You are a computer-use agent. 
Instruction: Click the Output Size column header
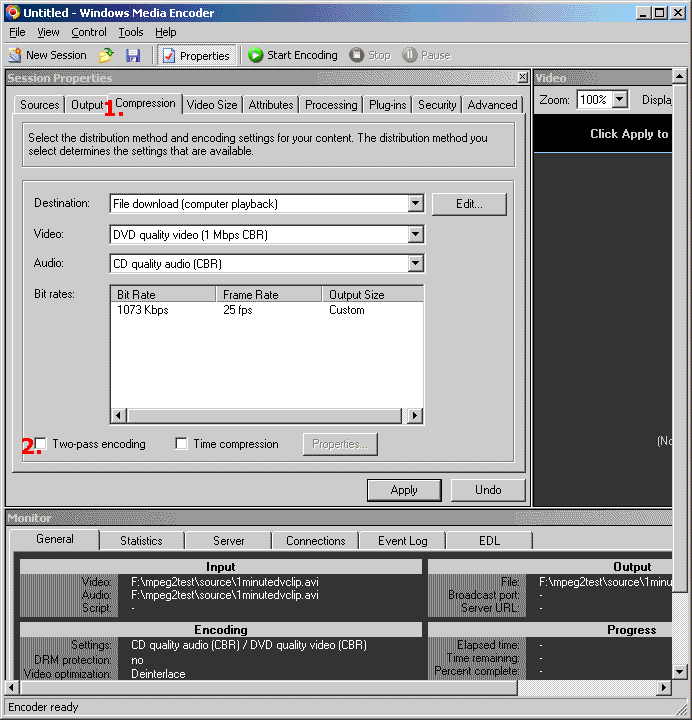pyautogui.click(x=372, y=294)
